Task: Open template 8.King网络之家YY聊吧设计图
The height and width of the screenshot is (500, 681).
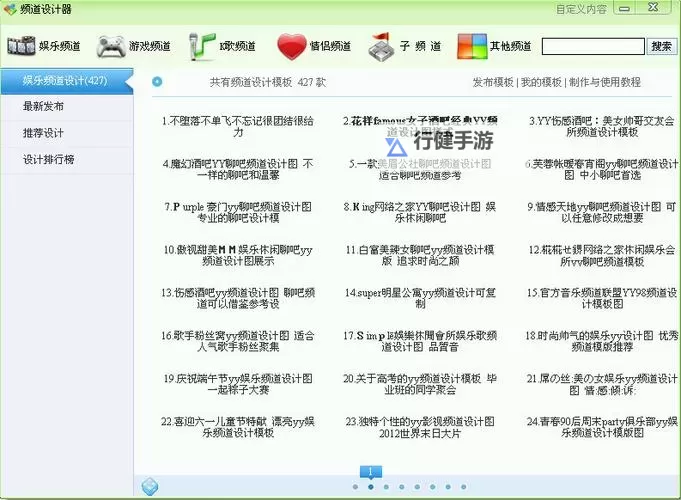Action: point(420,212)
